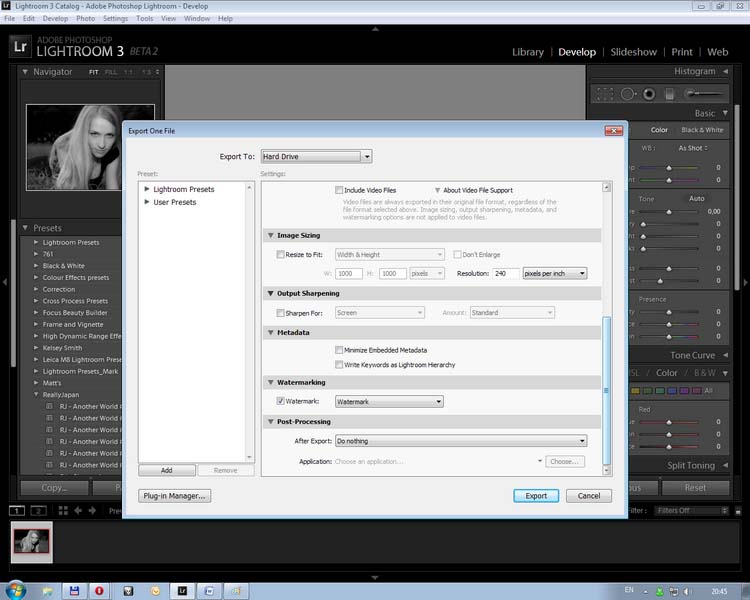The image size is (750, 600).
Task: Open the Plug-in Manager
Action: click(x=175, y=495)
